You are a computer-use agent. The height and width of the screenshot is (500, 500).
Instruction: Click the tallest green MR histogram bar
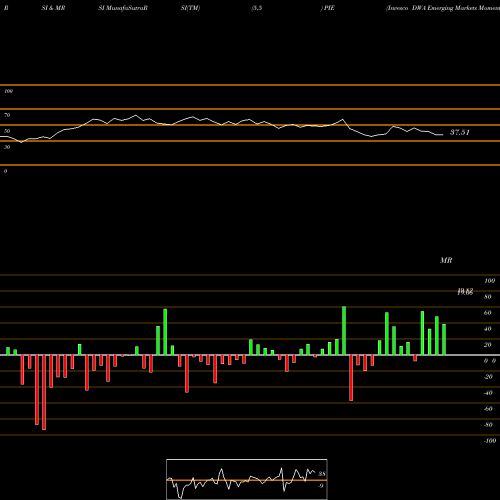344,331
